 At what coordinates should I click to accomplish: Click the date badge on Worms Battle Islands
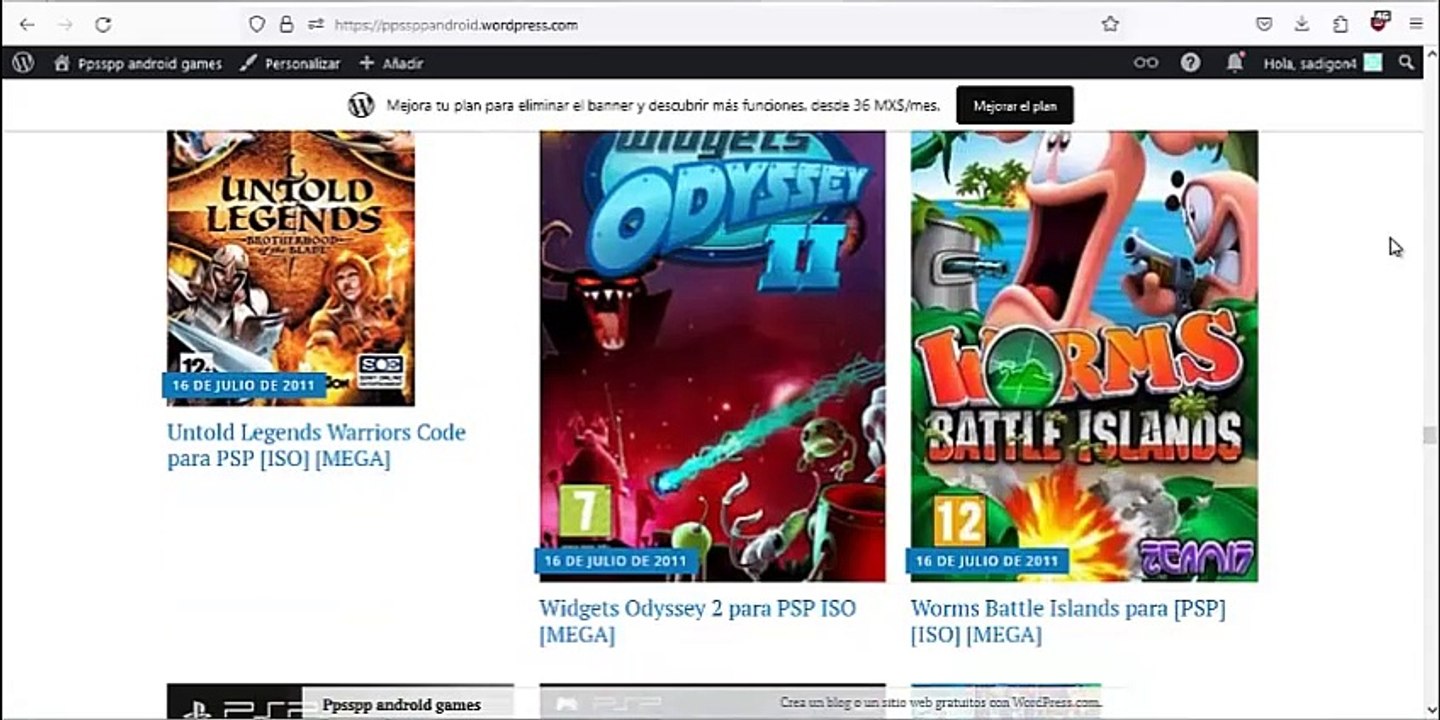pyautogui.click(x=987, y=561)
